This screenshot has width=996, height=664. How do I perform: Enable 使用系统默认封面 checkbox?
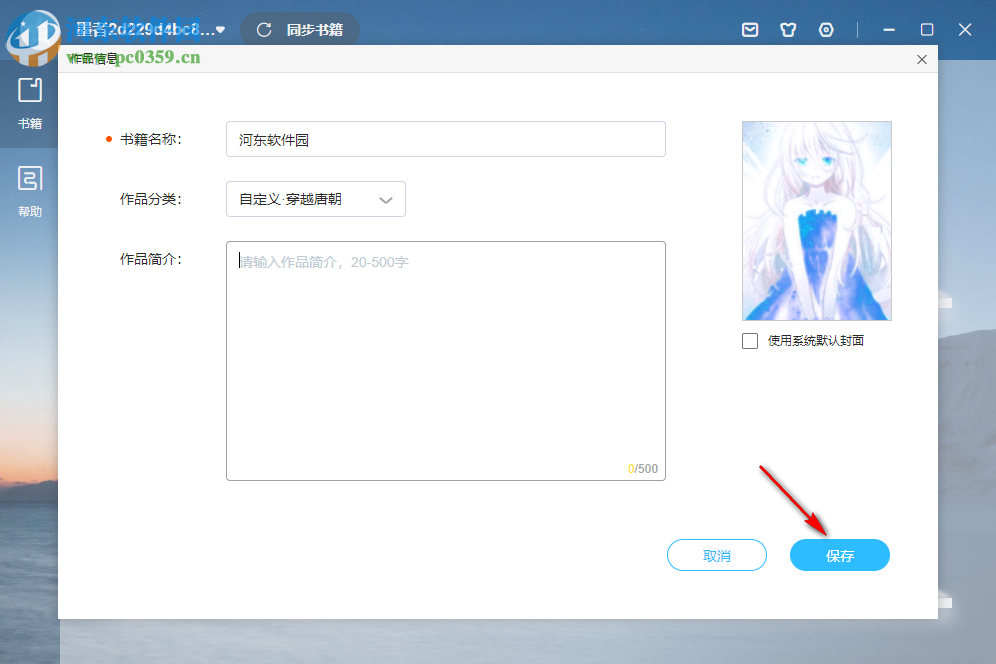[749, 340]
